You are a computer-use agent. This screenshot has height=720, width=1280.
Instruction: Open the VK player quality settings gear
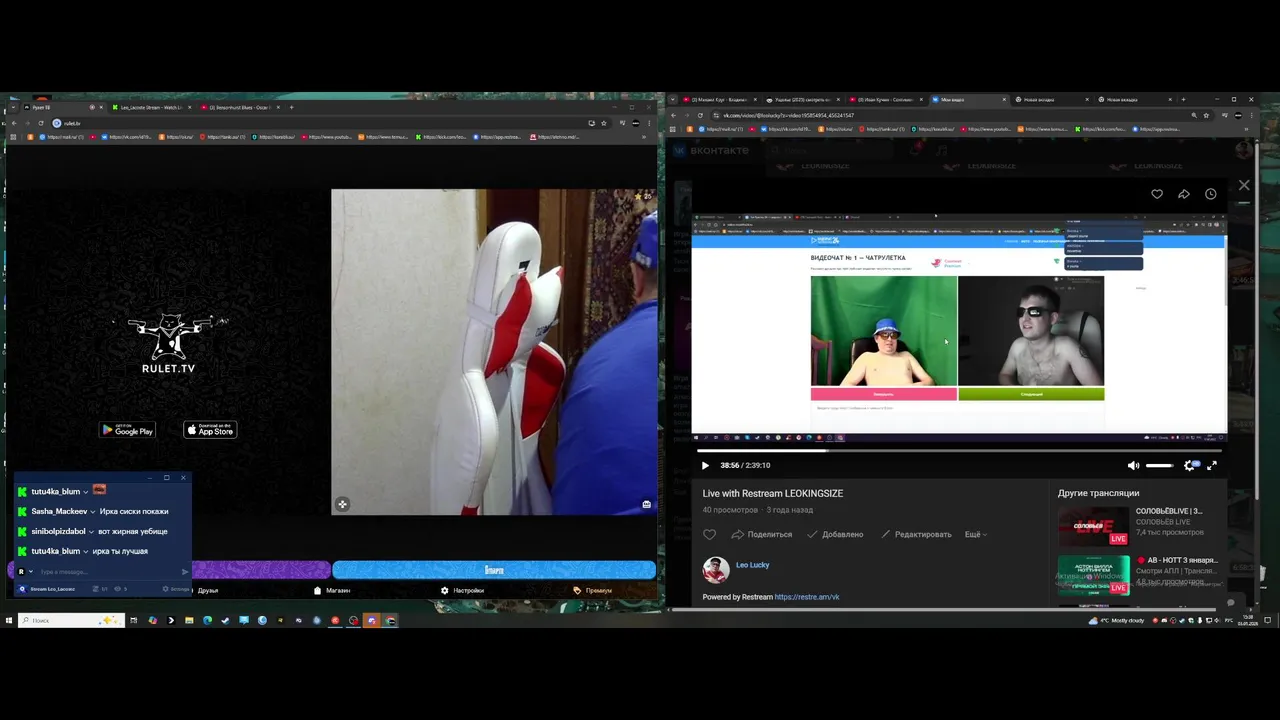(1190, 465)
